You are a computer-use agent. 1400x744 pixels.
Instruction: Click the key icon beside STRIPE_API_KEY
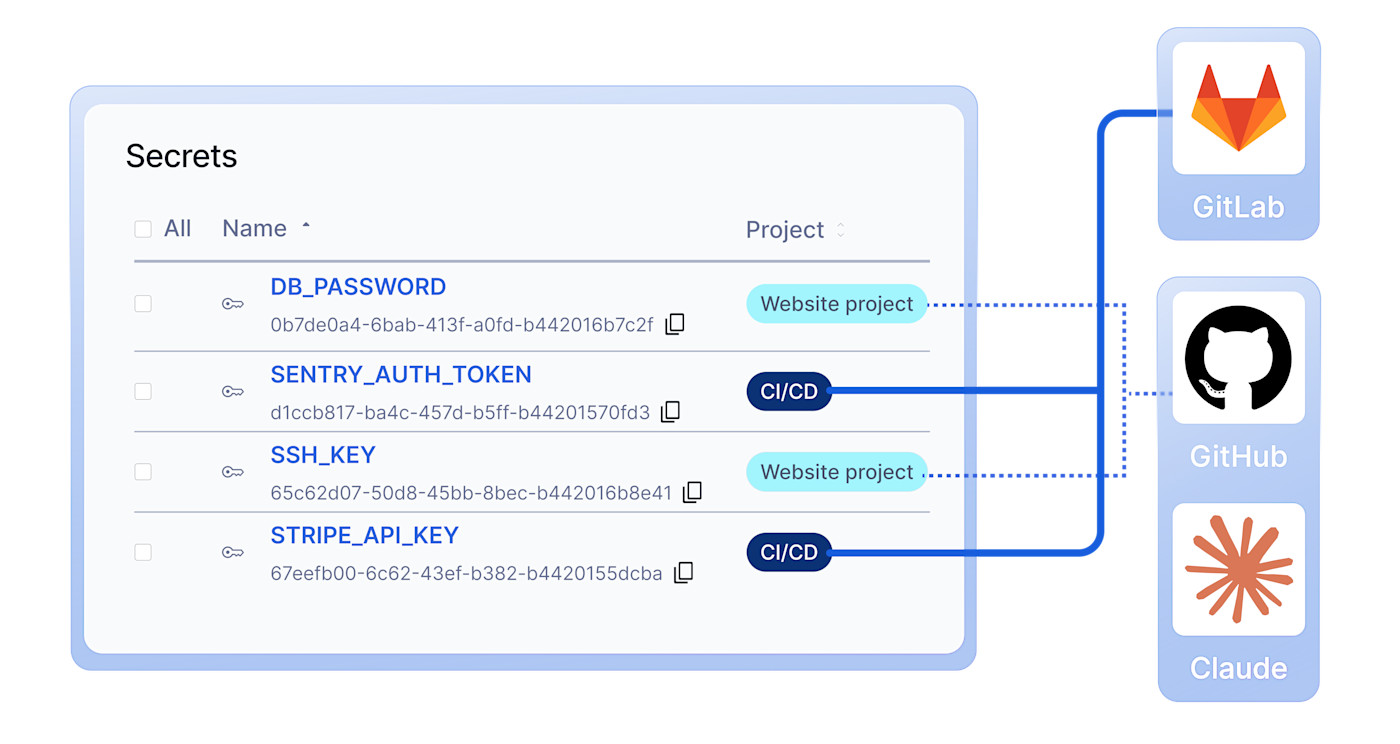(x=233, y=552)
